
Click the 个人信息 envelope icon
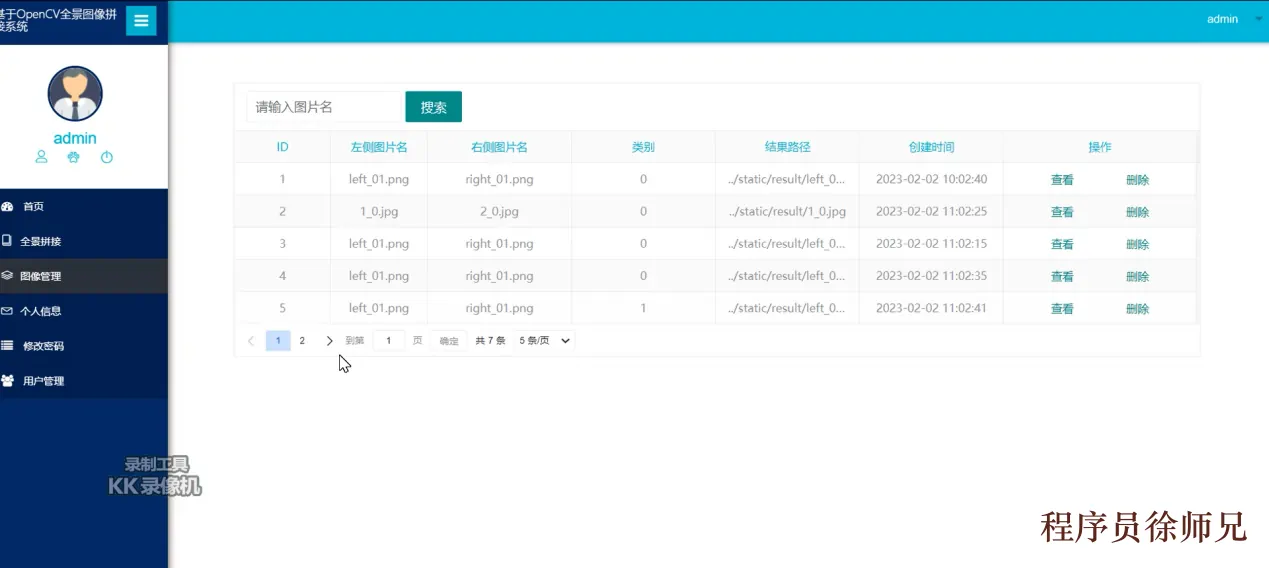pyautogui.click(x=7, y=311)
